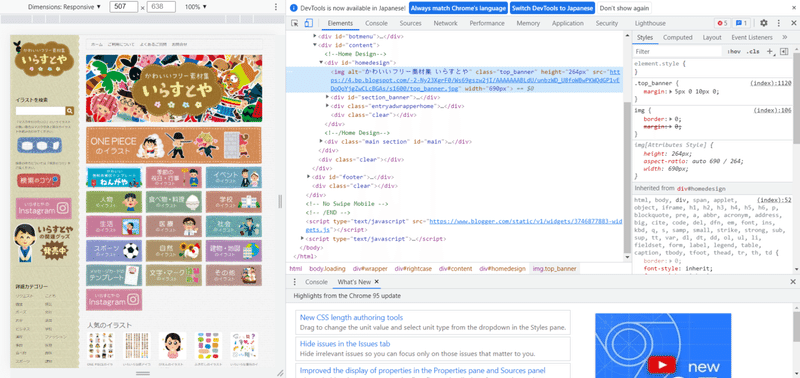Screen dimensions: 800x378
Task: Close the What's New drawer tab
Action: pyautogui.click(x=377, y=282)
